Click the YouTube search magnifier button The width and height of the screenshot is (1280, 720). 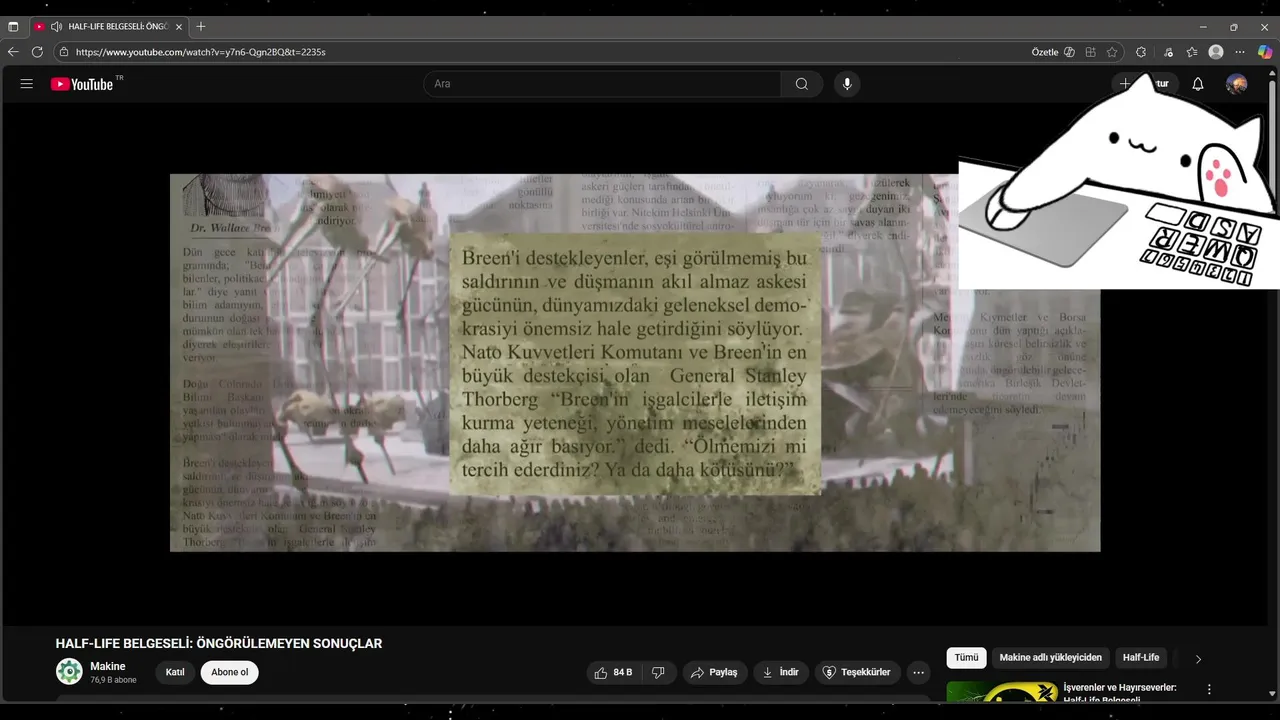coord(802,84)
